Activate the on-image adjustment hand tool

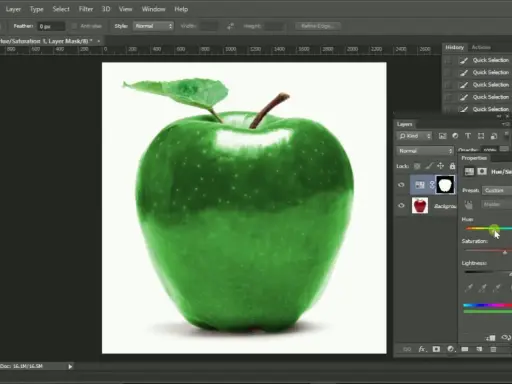click(x=468, y=205)
